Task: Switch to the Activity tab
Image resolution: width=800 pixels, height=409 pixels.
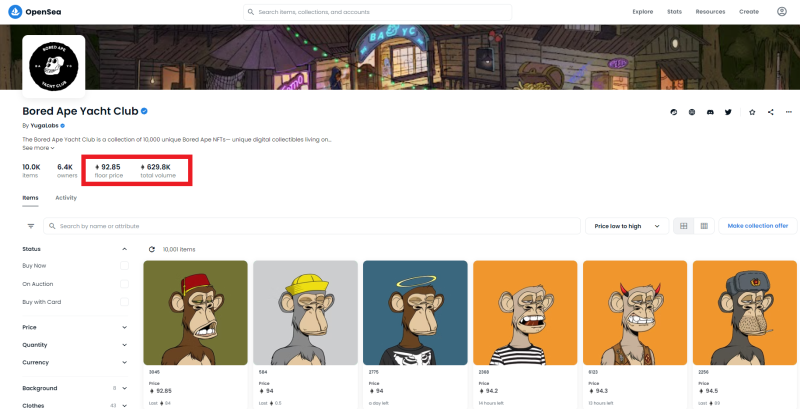Action: [x=66, y=198]
